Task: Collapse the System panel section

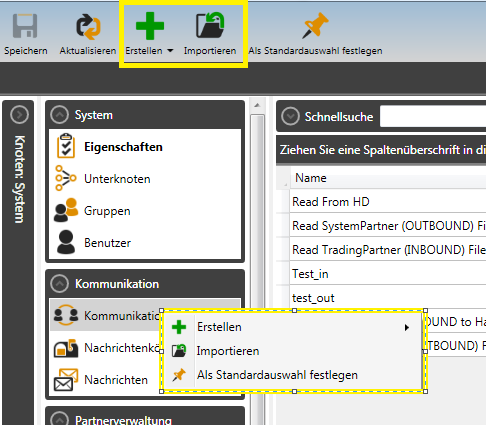Action: [x=59, y=115]
